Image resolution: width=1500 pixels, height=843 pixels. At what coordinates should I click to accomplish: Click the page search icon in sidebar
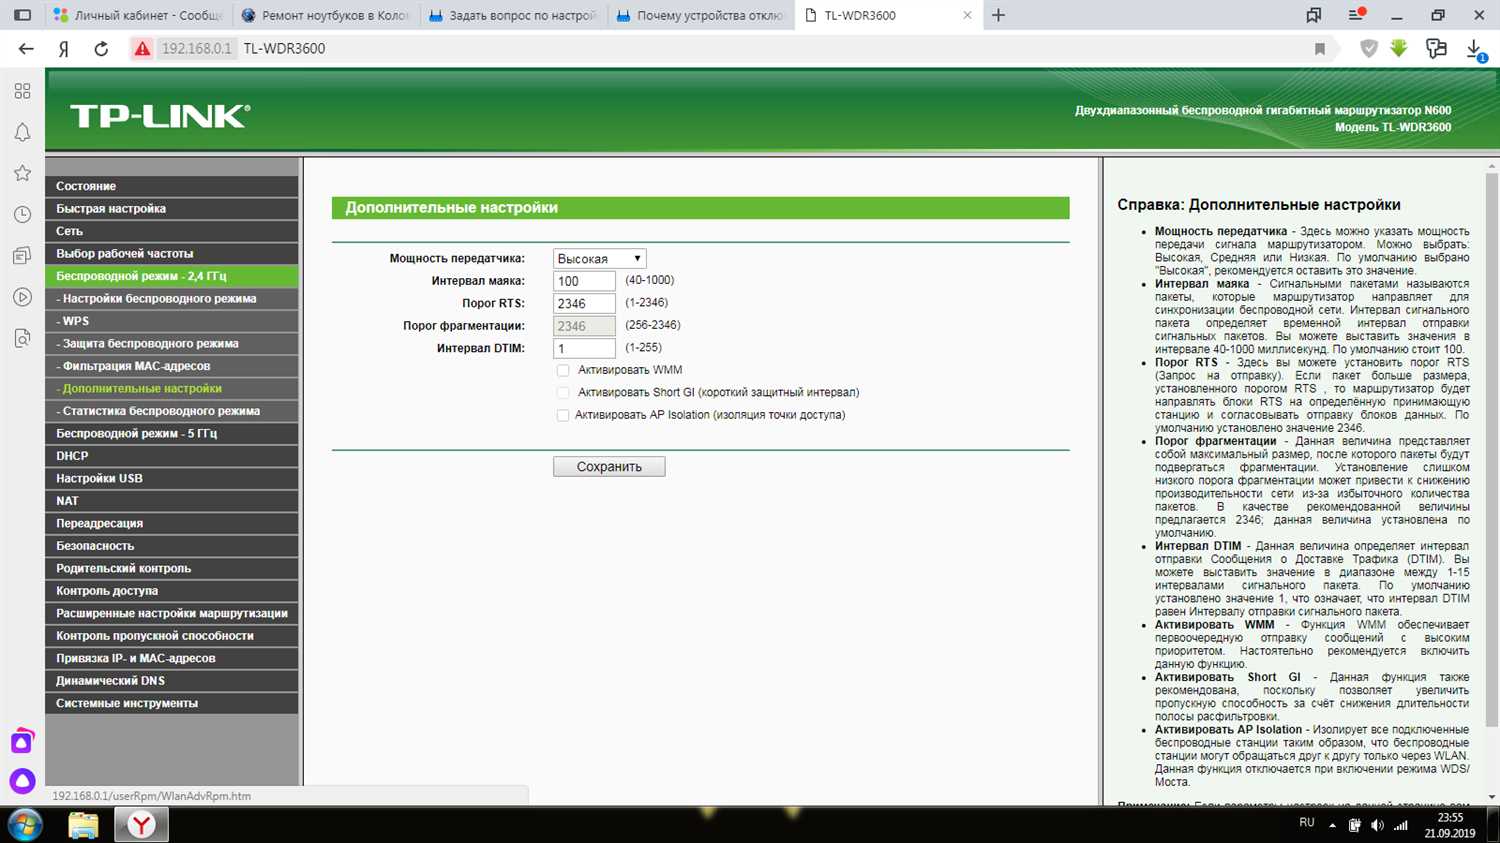pos(22,339)
